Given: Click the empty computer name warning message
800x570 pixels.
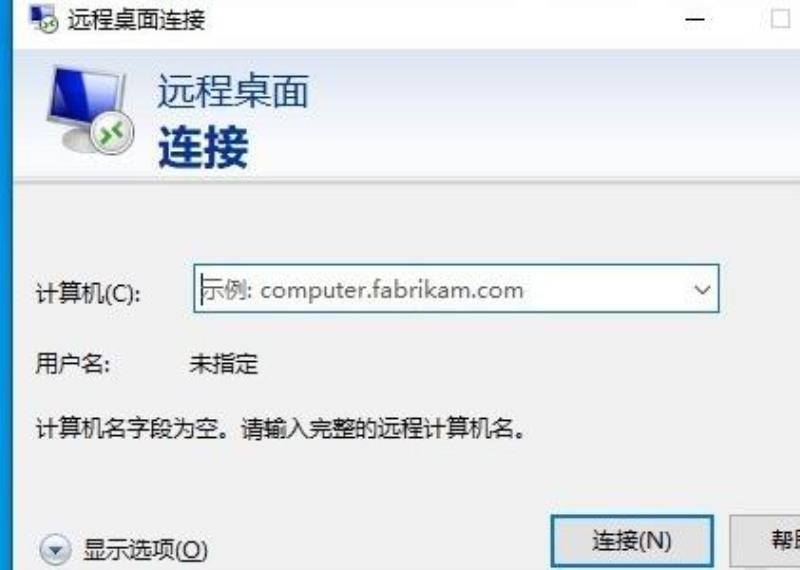Looking at the screenshot, I should (281, 429).
